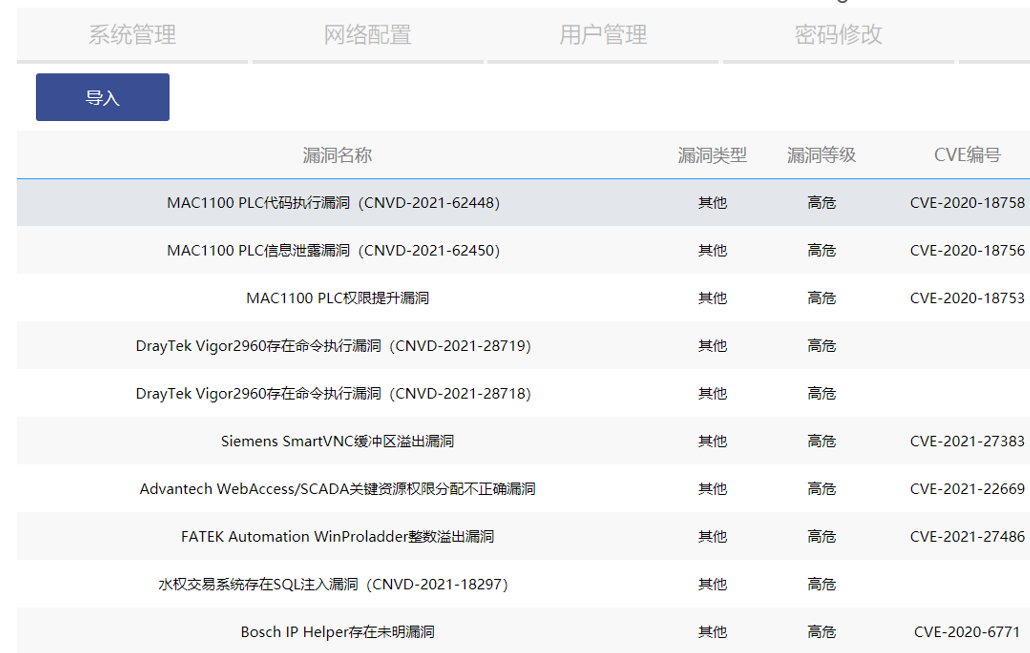Click 高危 level in Bosch IP Helper row

click(821, 632)
